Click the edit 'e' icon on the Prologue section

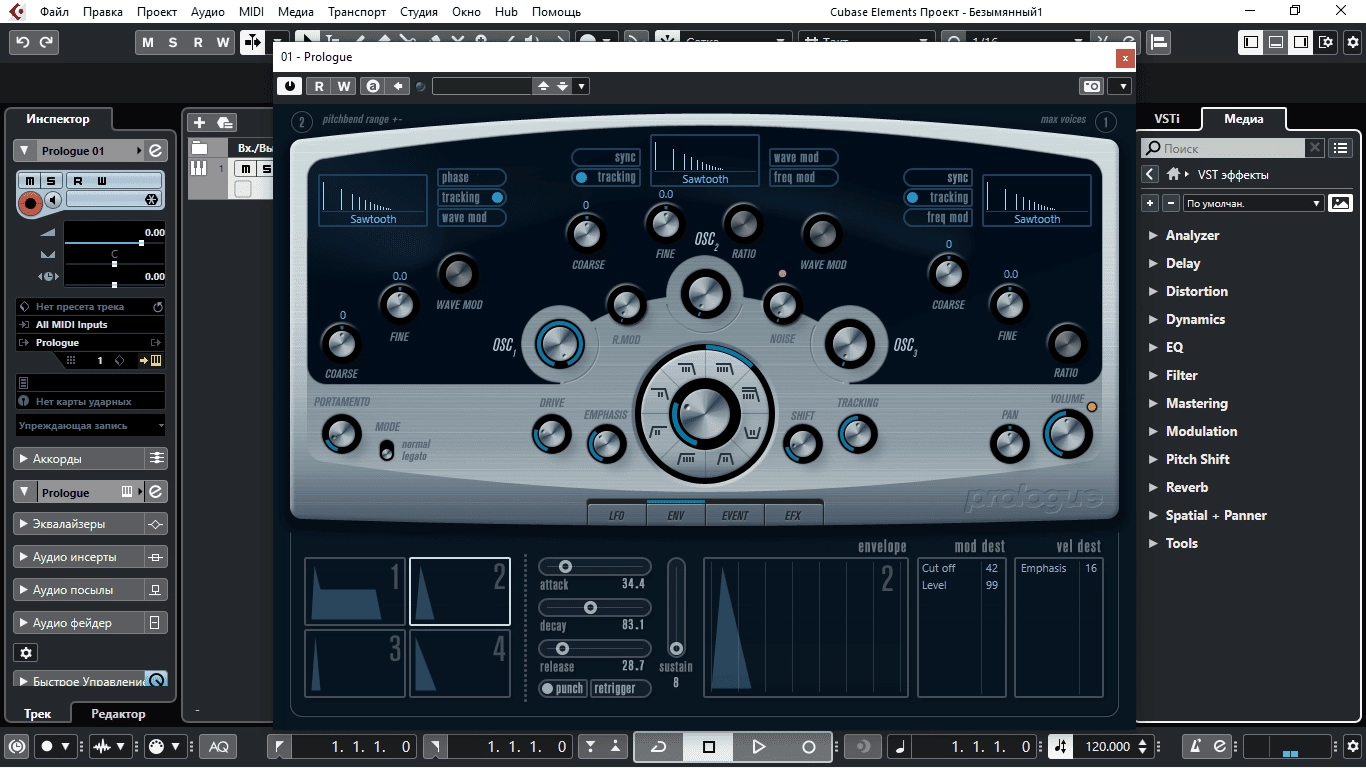(155, 492)
